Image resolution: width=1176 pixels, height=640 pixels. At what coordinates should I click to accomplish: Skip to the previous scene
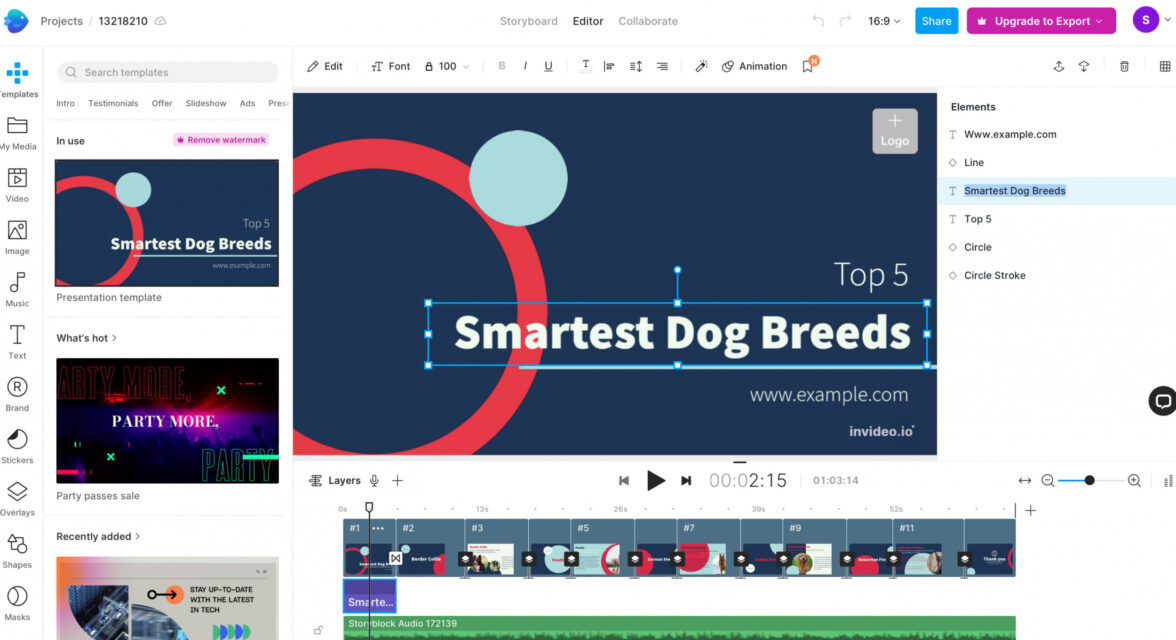[x=623, y=480]
